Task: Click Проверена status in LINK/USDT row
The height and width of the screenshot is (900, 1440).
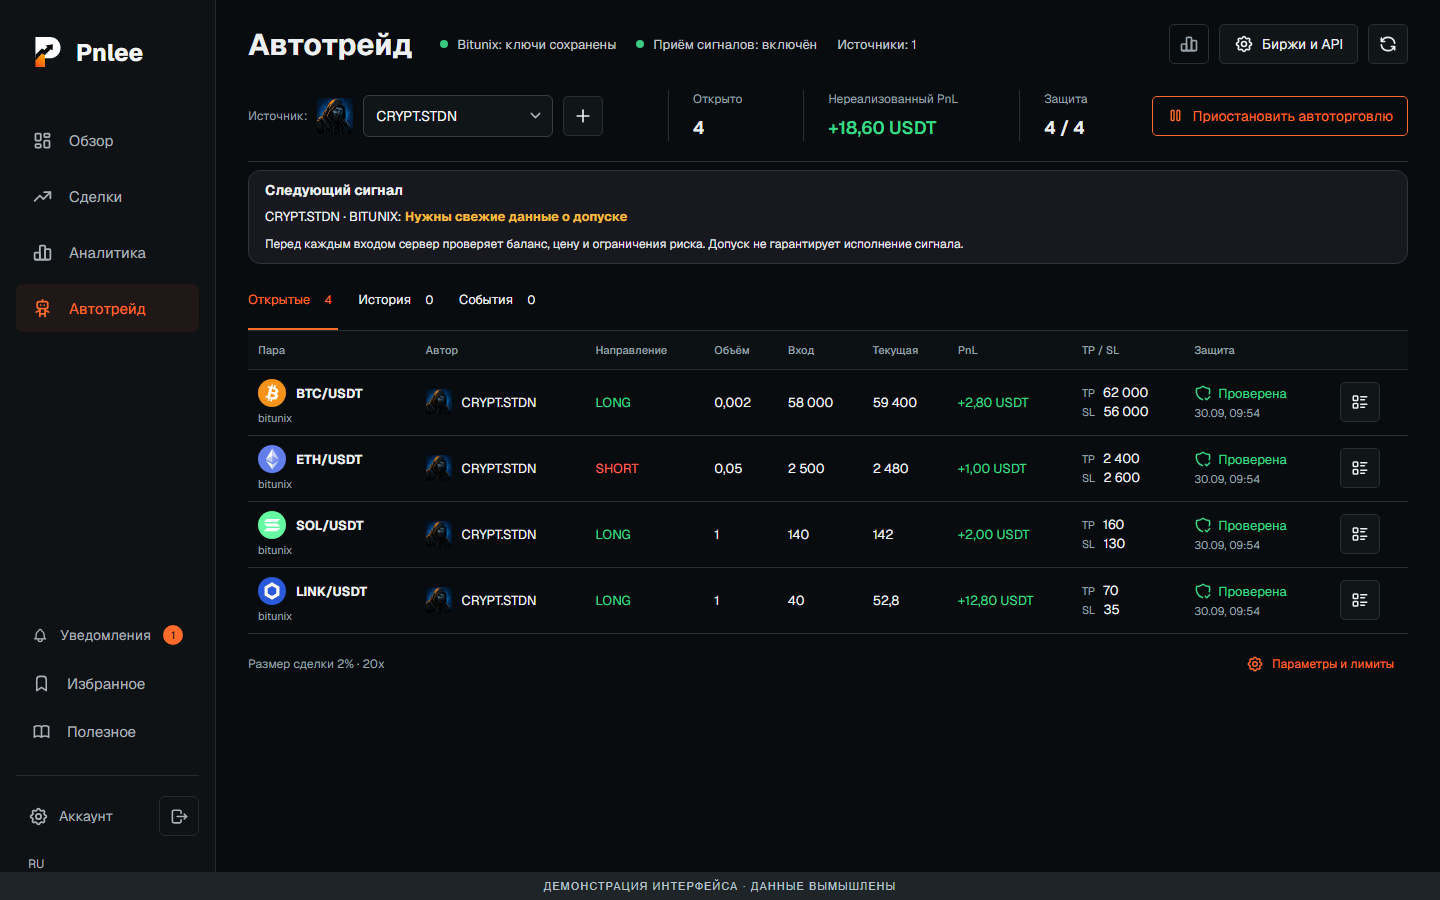Action: point(1252,592)
